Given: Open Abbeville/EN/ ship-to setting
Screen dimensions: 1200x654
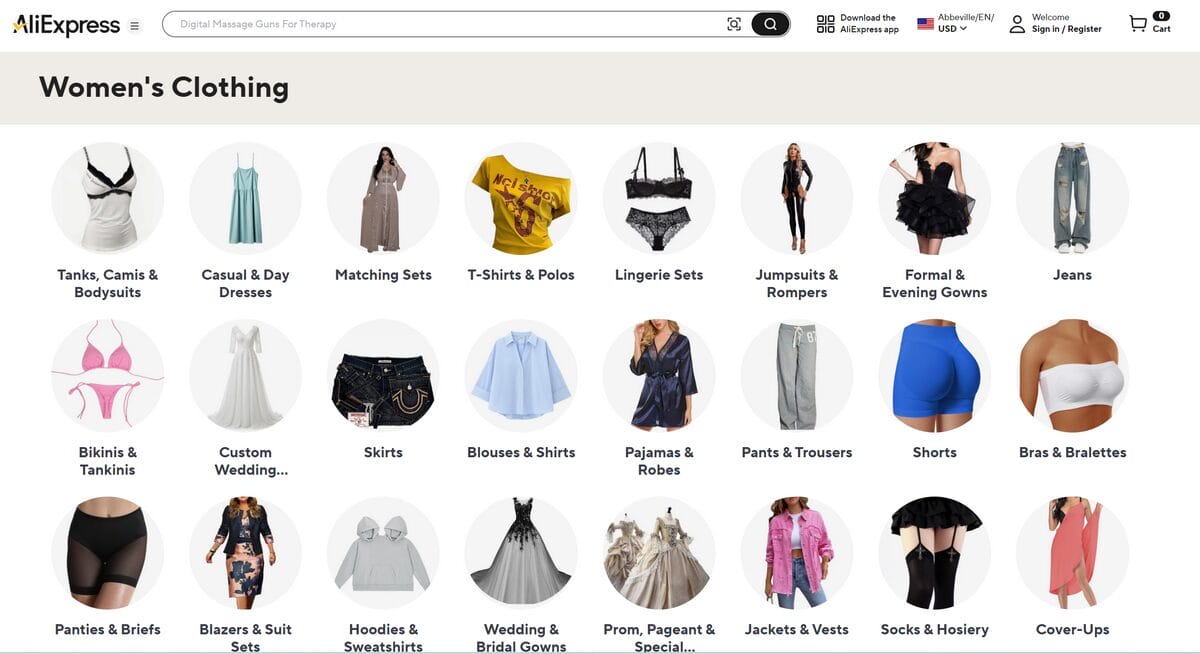Looking at the screenshot, I should 966,17.
